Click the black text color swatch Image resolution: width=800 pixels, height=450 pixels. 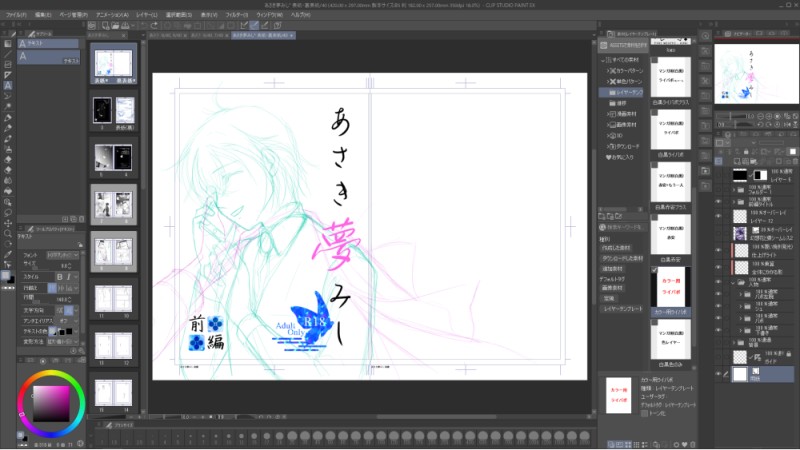click(69, 332)
